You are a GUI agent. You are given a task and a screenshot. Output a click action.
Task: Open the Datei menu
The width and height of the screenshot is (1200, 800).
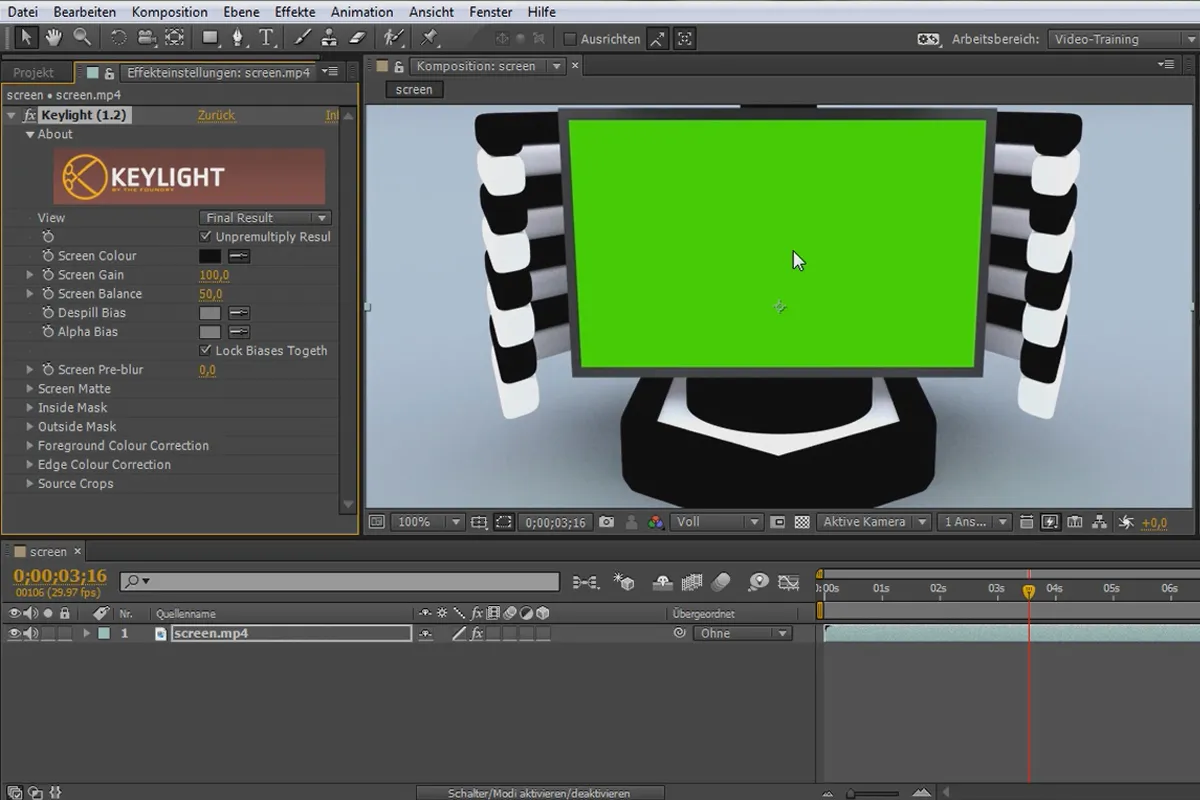pos(22,12)
